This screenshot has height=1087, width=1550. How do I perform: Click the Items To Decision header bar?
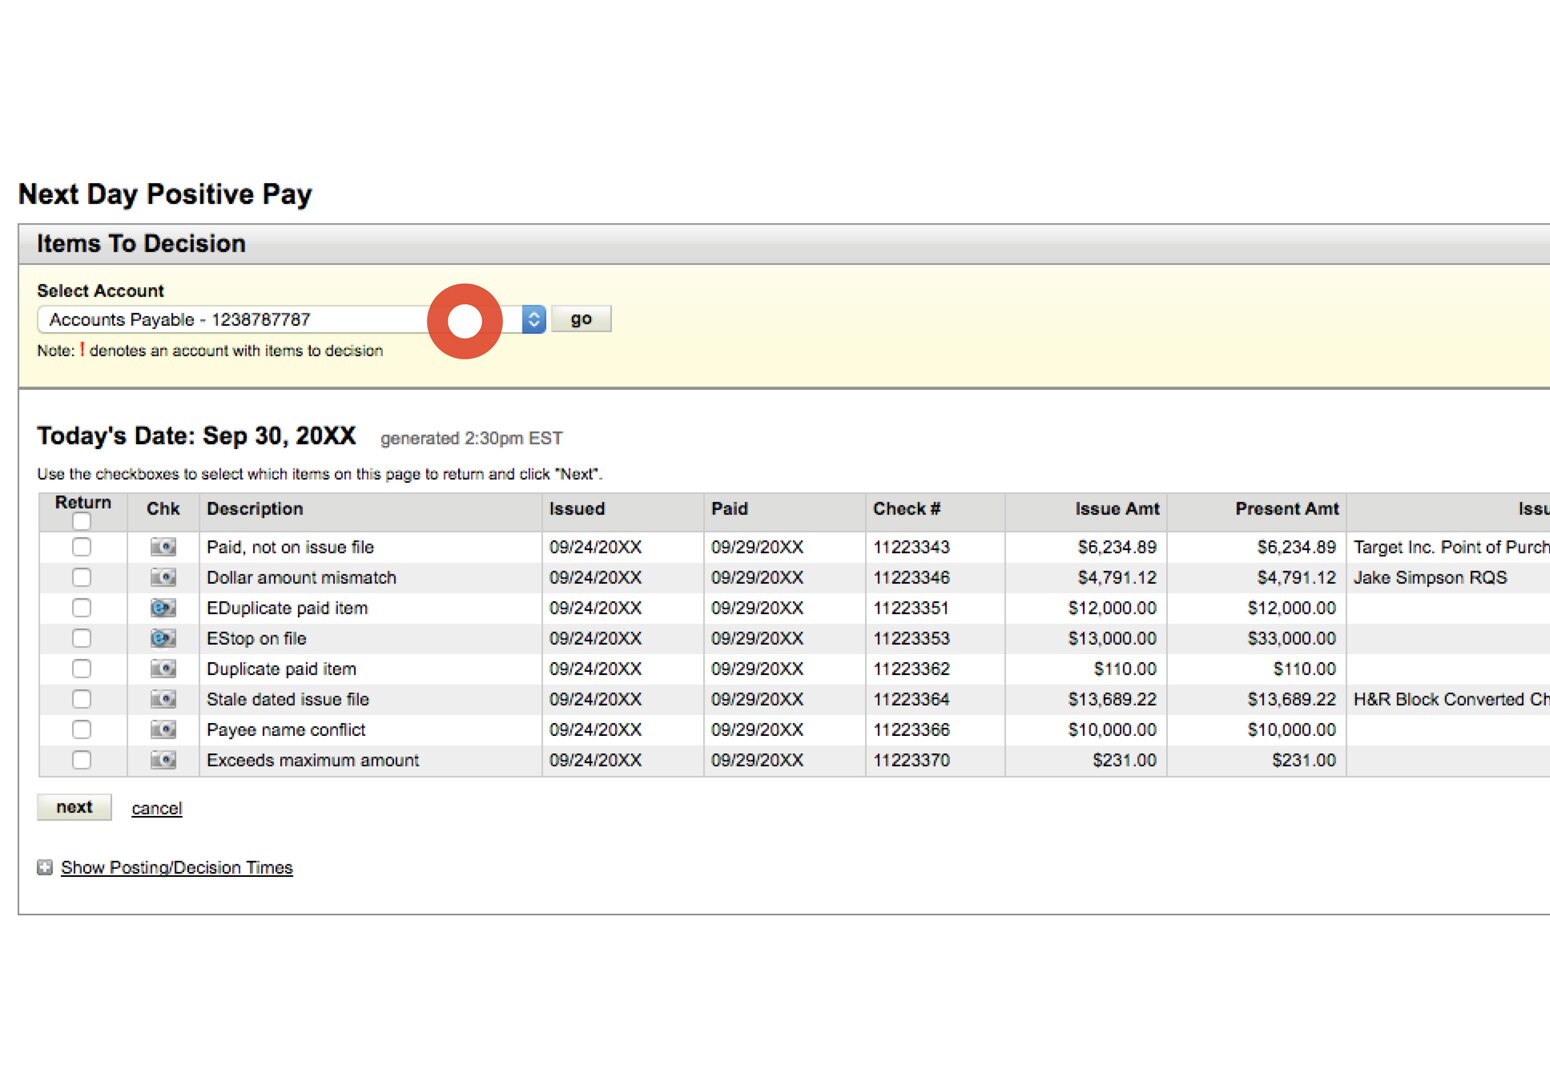click(140, 243)
